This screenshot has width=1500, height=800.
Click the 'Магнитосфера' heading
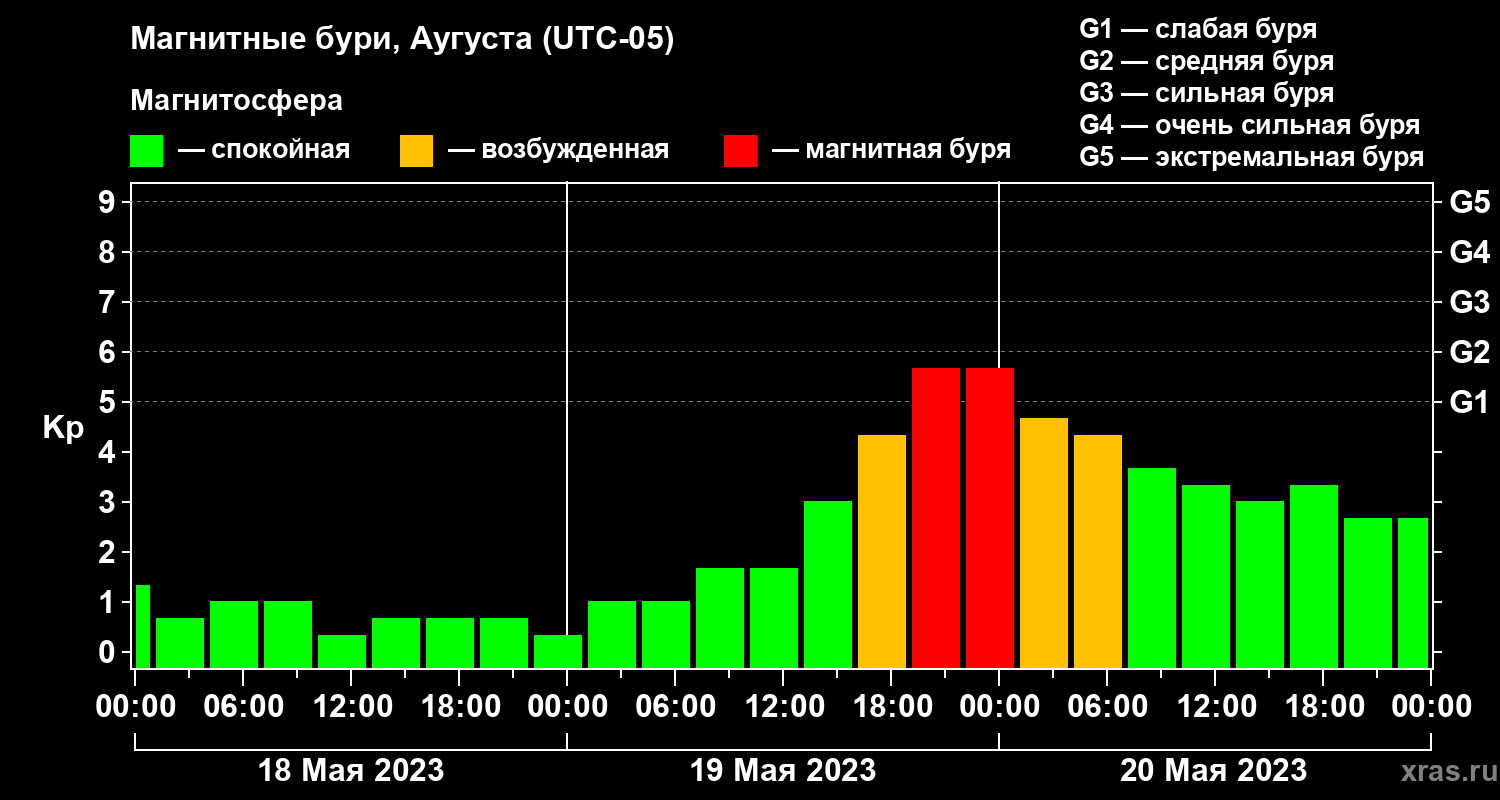pos(237,101)
